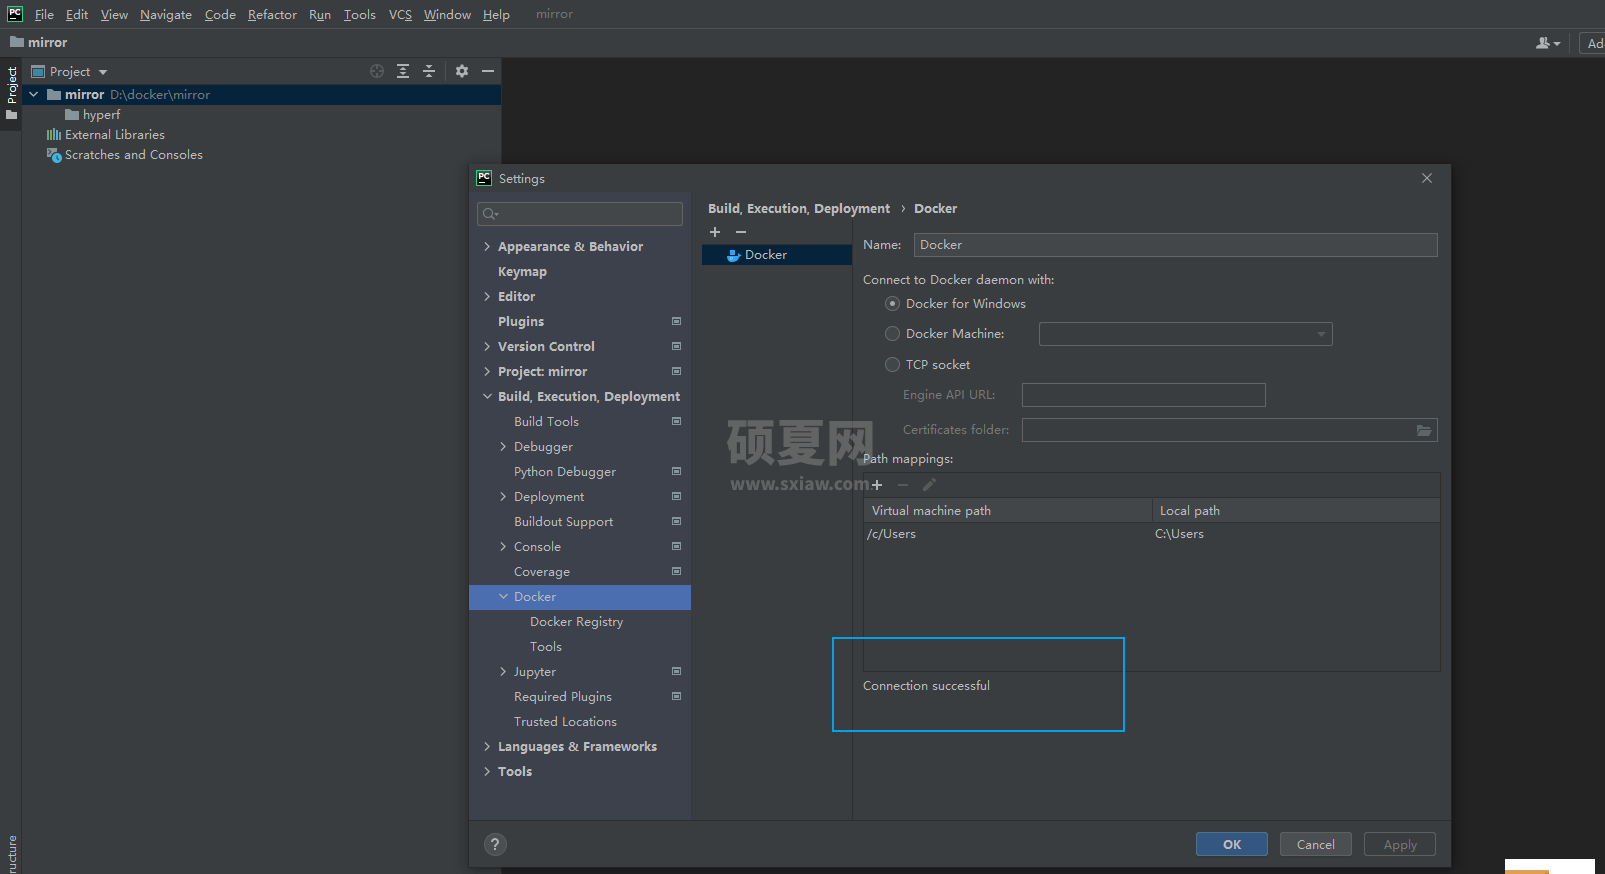
Task: Select Buildout Support settings
Action: 563,522
